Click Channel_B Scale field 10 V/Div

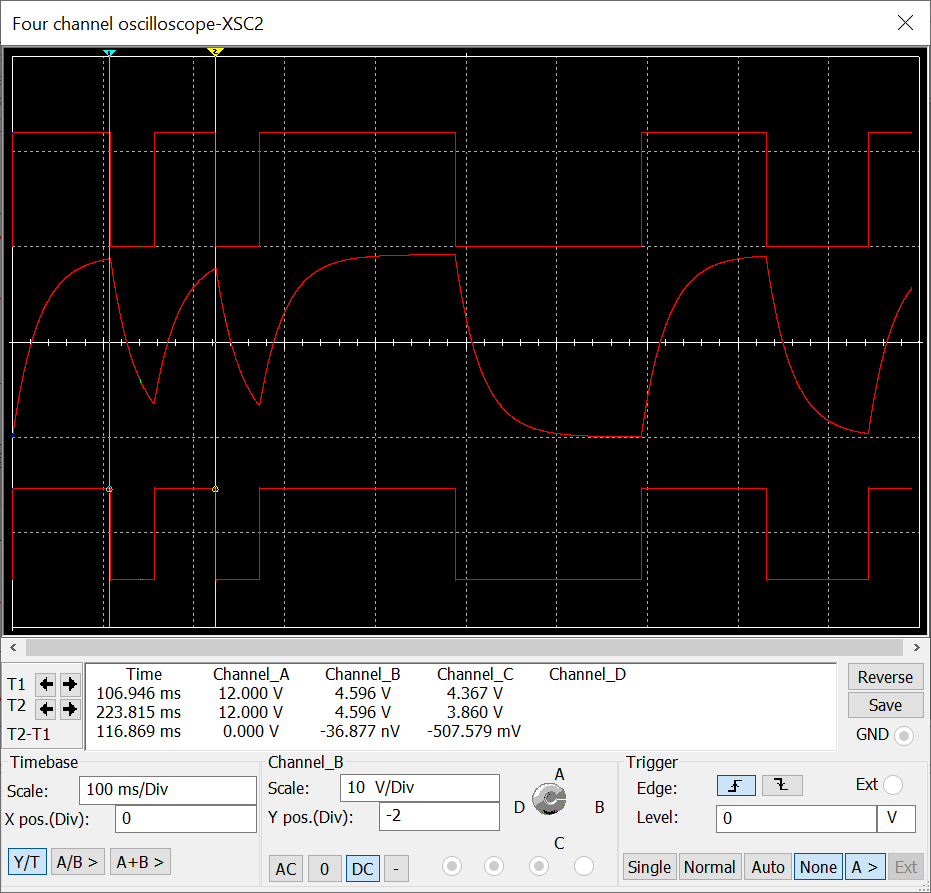(x=420, y=788)
